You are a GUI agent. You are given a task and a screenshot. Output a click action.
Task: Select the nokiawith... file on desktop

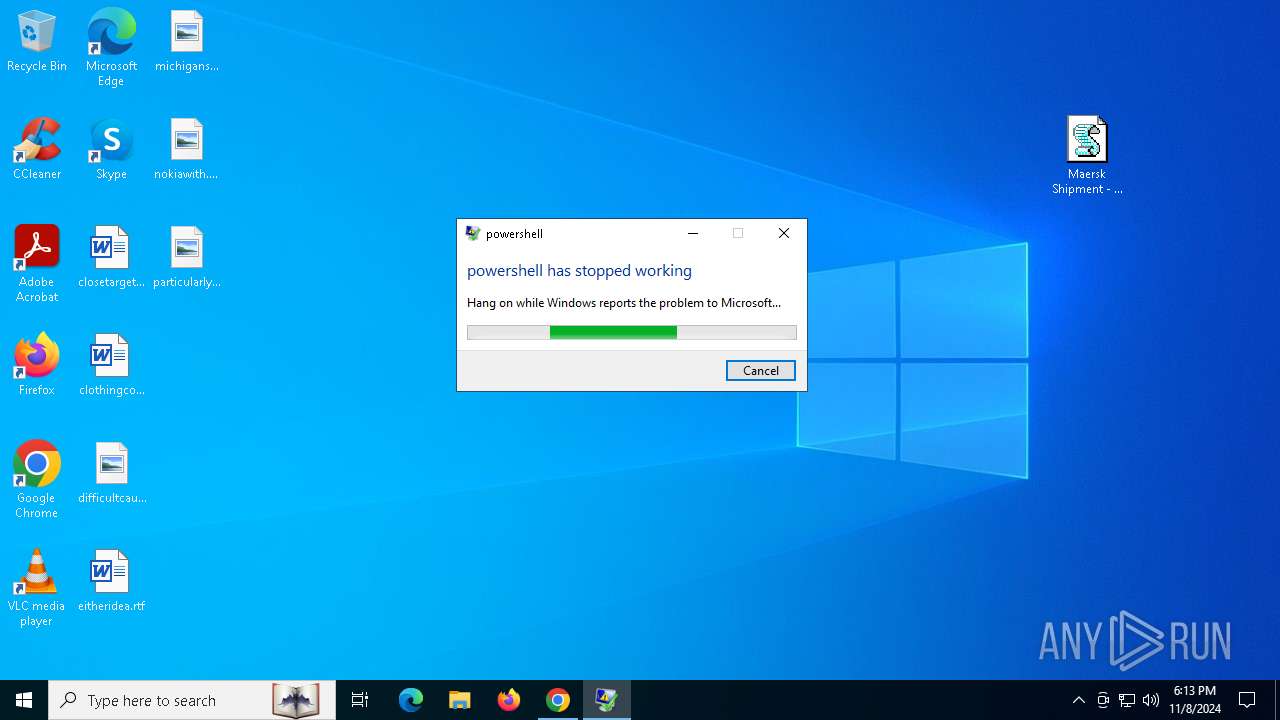(x=187, y=149)
